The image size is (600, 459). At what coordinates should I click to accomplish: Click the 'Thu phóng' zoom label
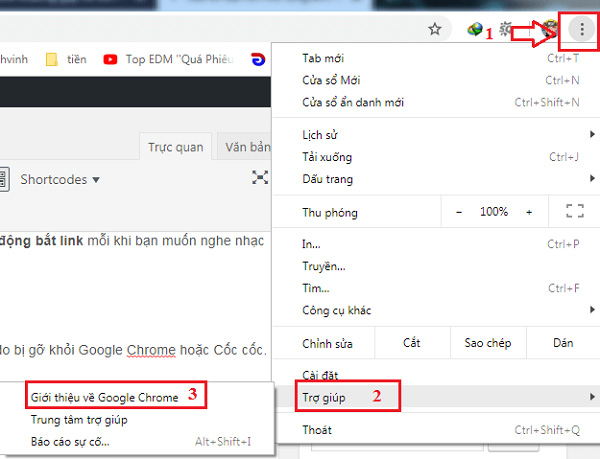click(x=330, y=213)
